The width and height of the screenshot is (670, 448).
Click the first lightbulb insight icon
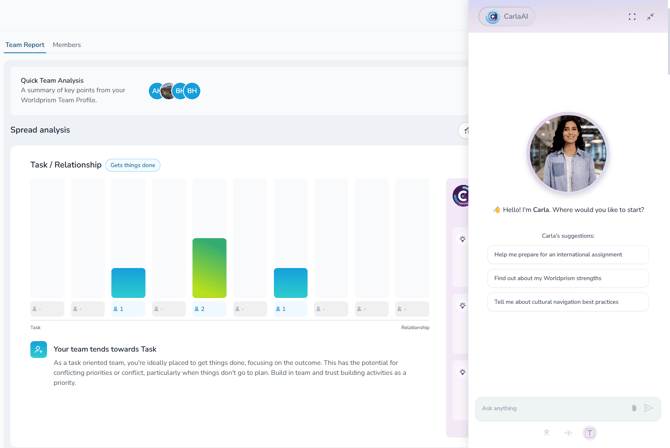pyautogui.click(x=462, y=239)
